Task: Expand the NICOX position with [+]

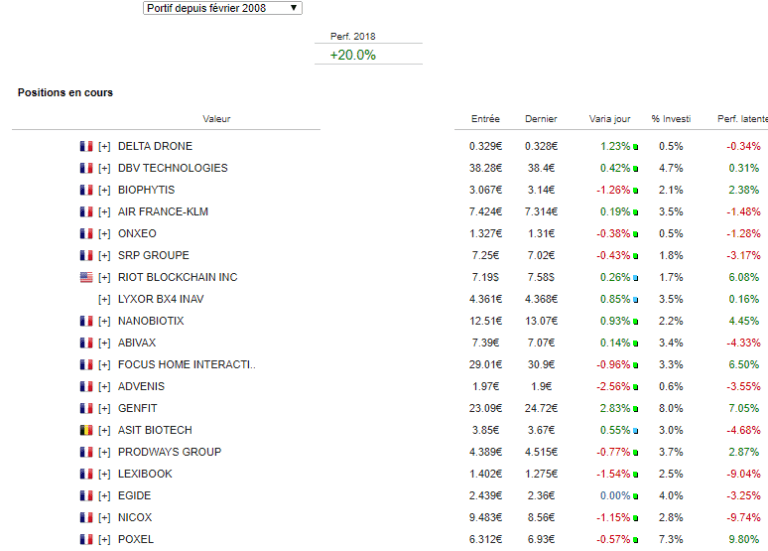Action: [x=104, y=517]
